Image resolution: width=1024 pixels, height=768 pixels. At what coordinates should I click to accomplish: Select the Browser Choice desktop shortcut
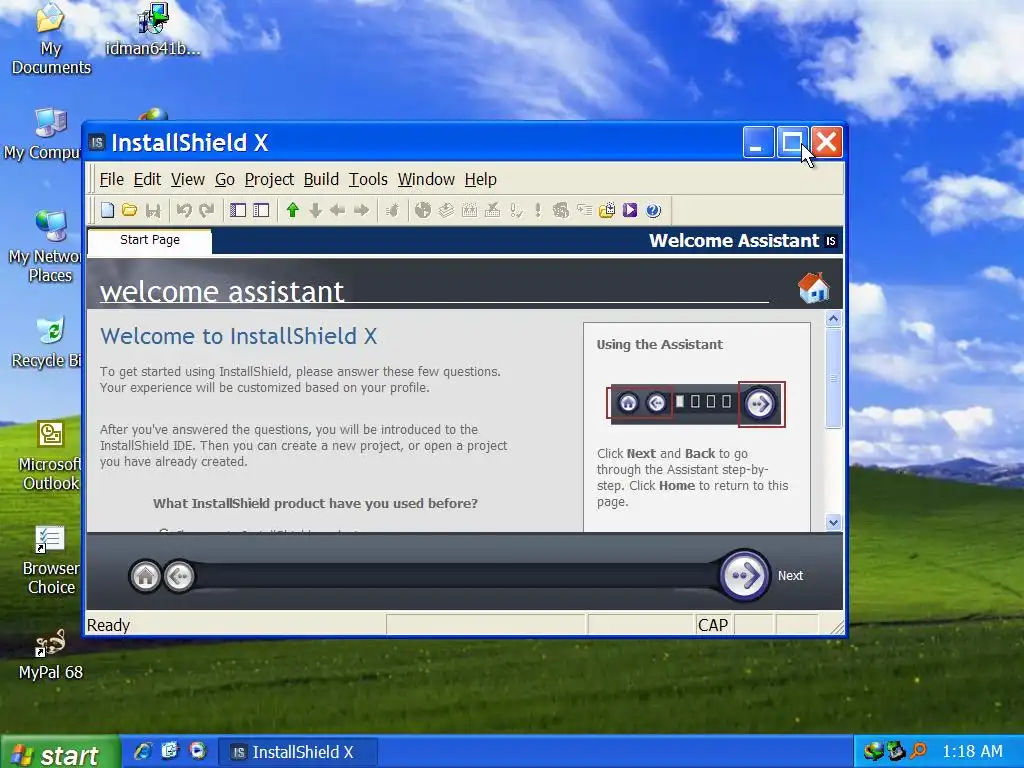point(51,560)
